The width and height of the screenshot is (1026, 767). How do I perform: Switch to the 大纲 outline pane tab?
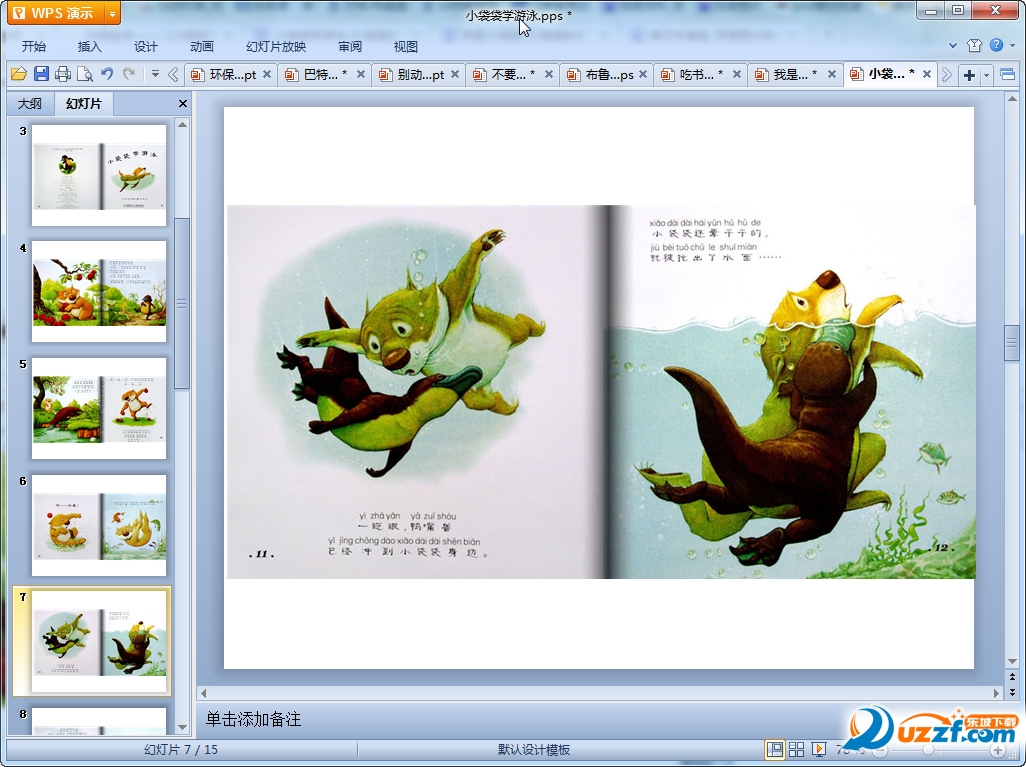[29, 103]
